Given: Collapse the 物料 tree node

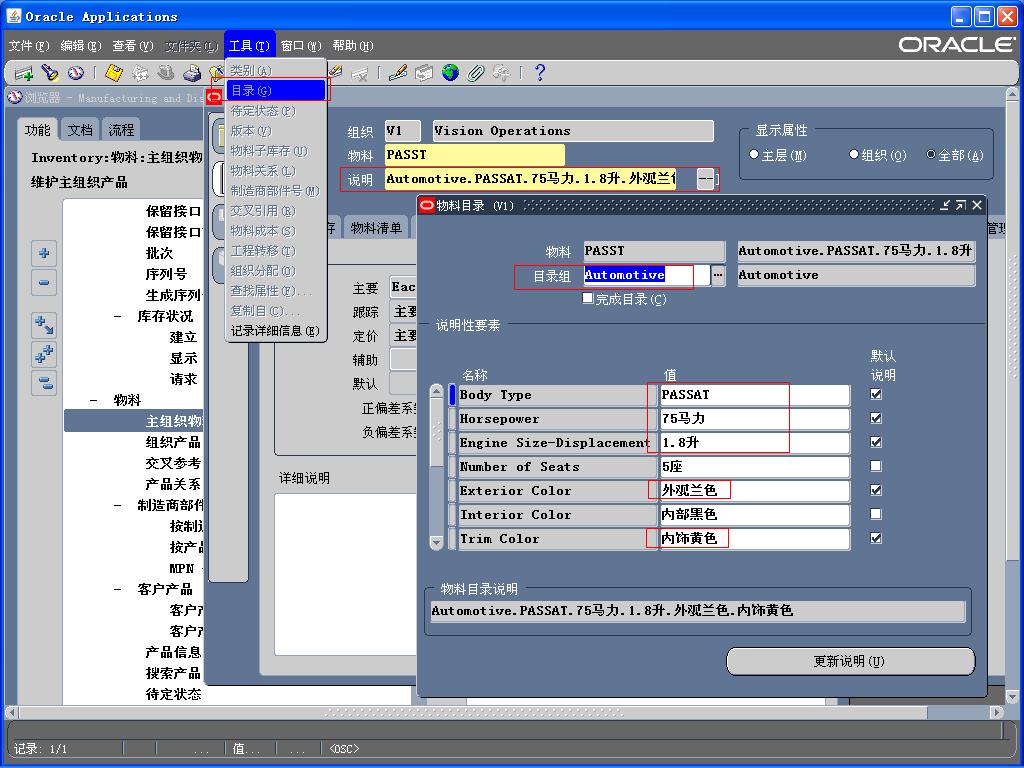Looking at the screenshot, I should click(x=93, y=400).
